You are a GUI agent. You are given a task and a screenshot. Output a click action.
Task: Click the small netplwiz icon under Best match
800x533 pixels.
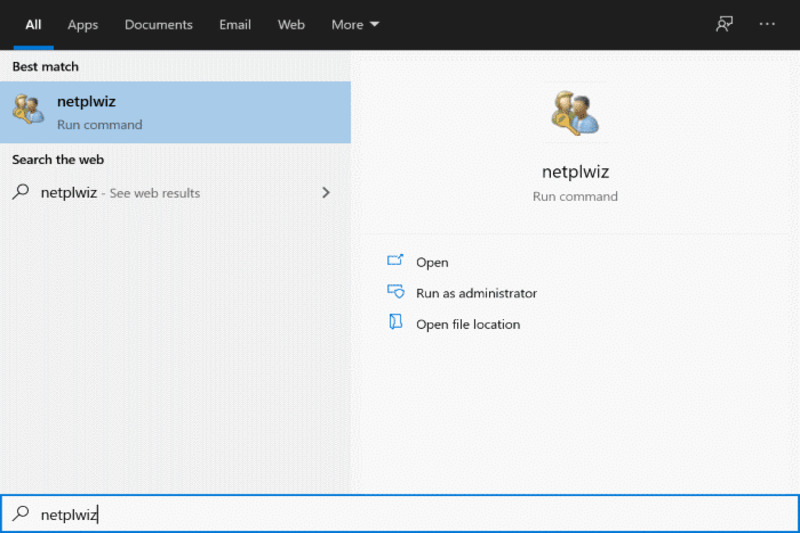pyautogui.click(x=27, y=110)
